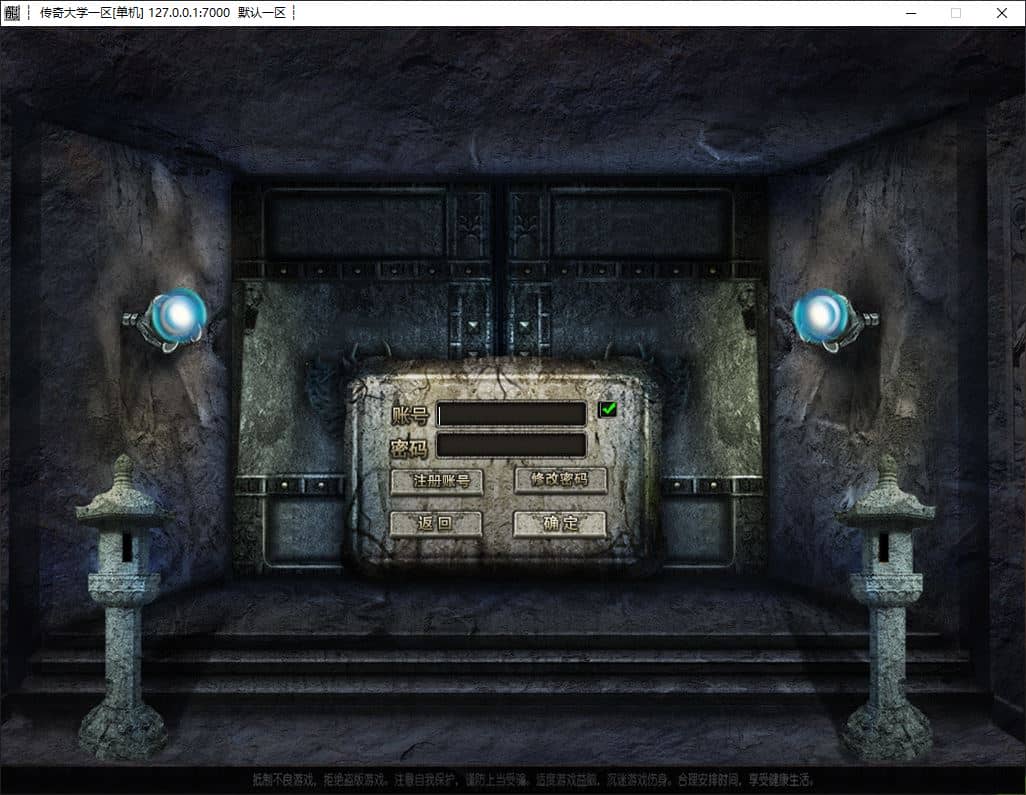Click the glowing blue orb on the right wall

pos(821,317)
